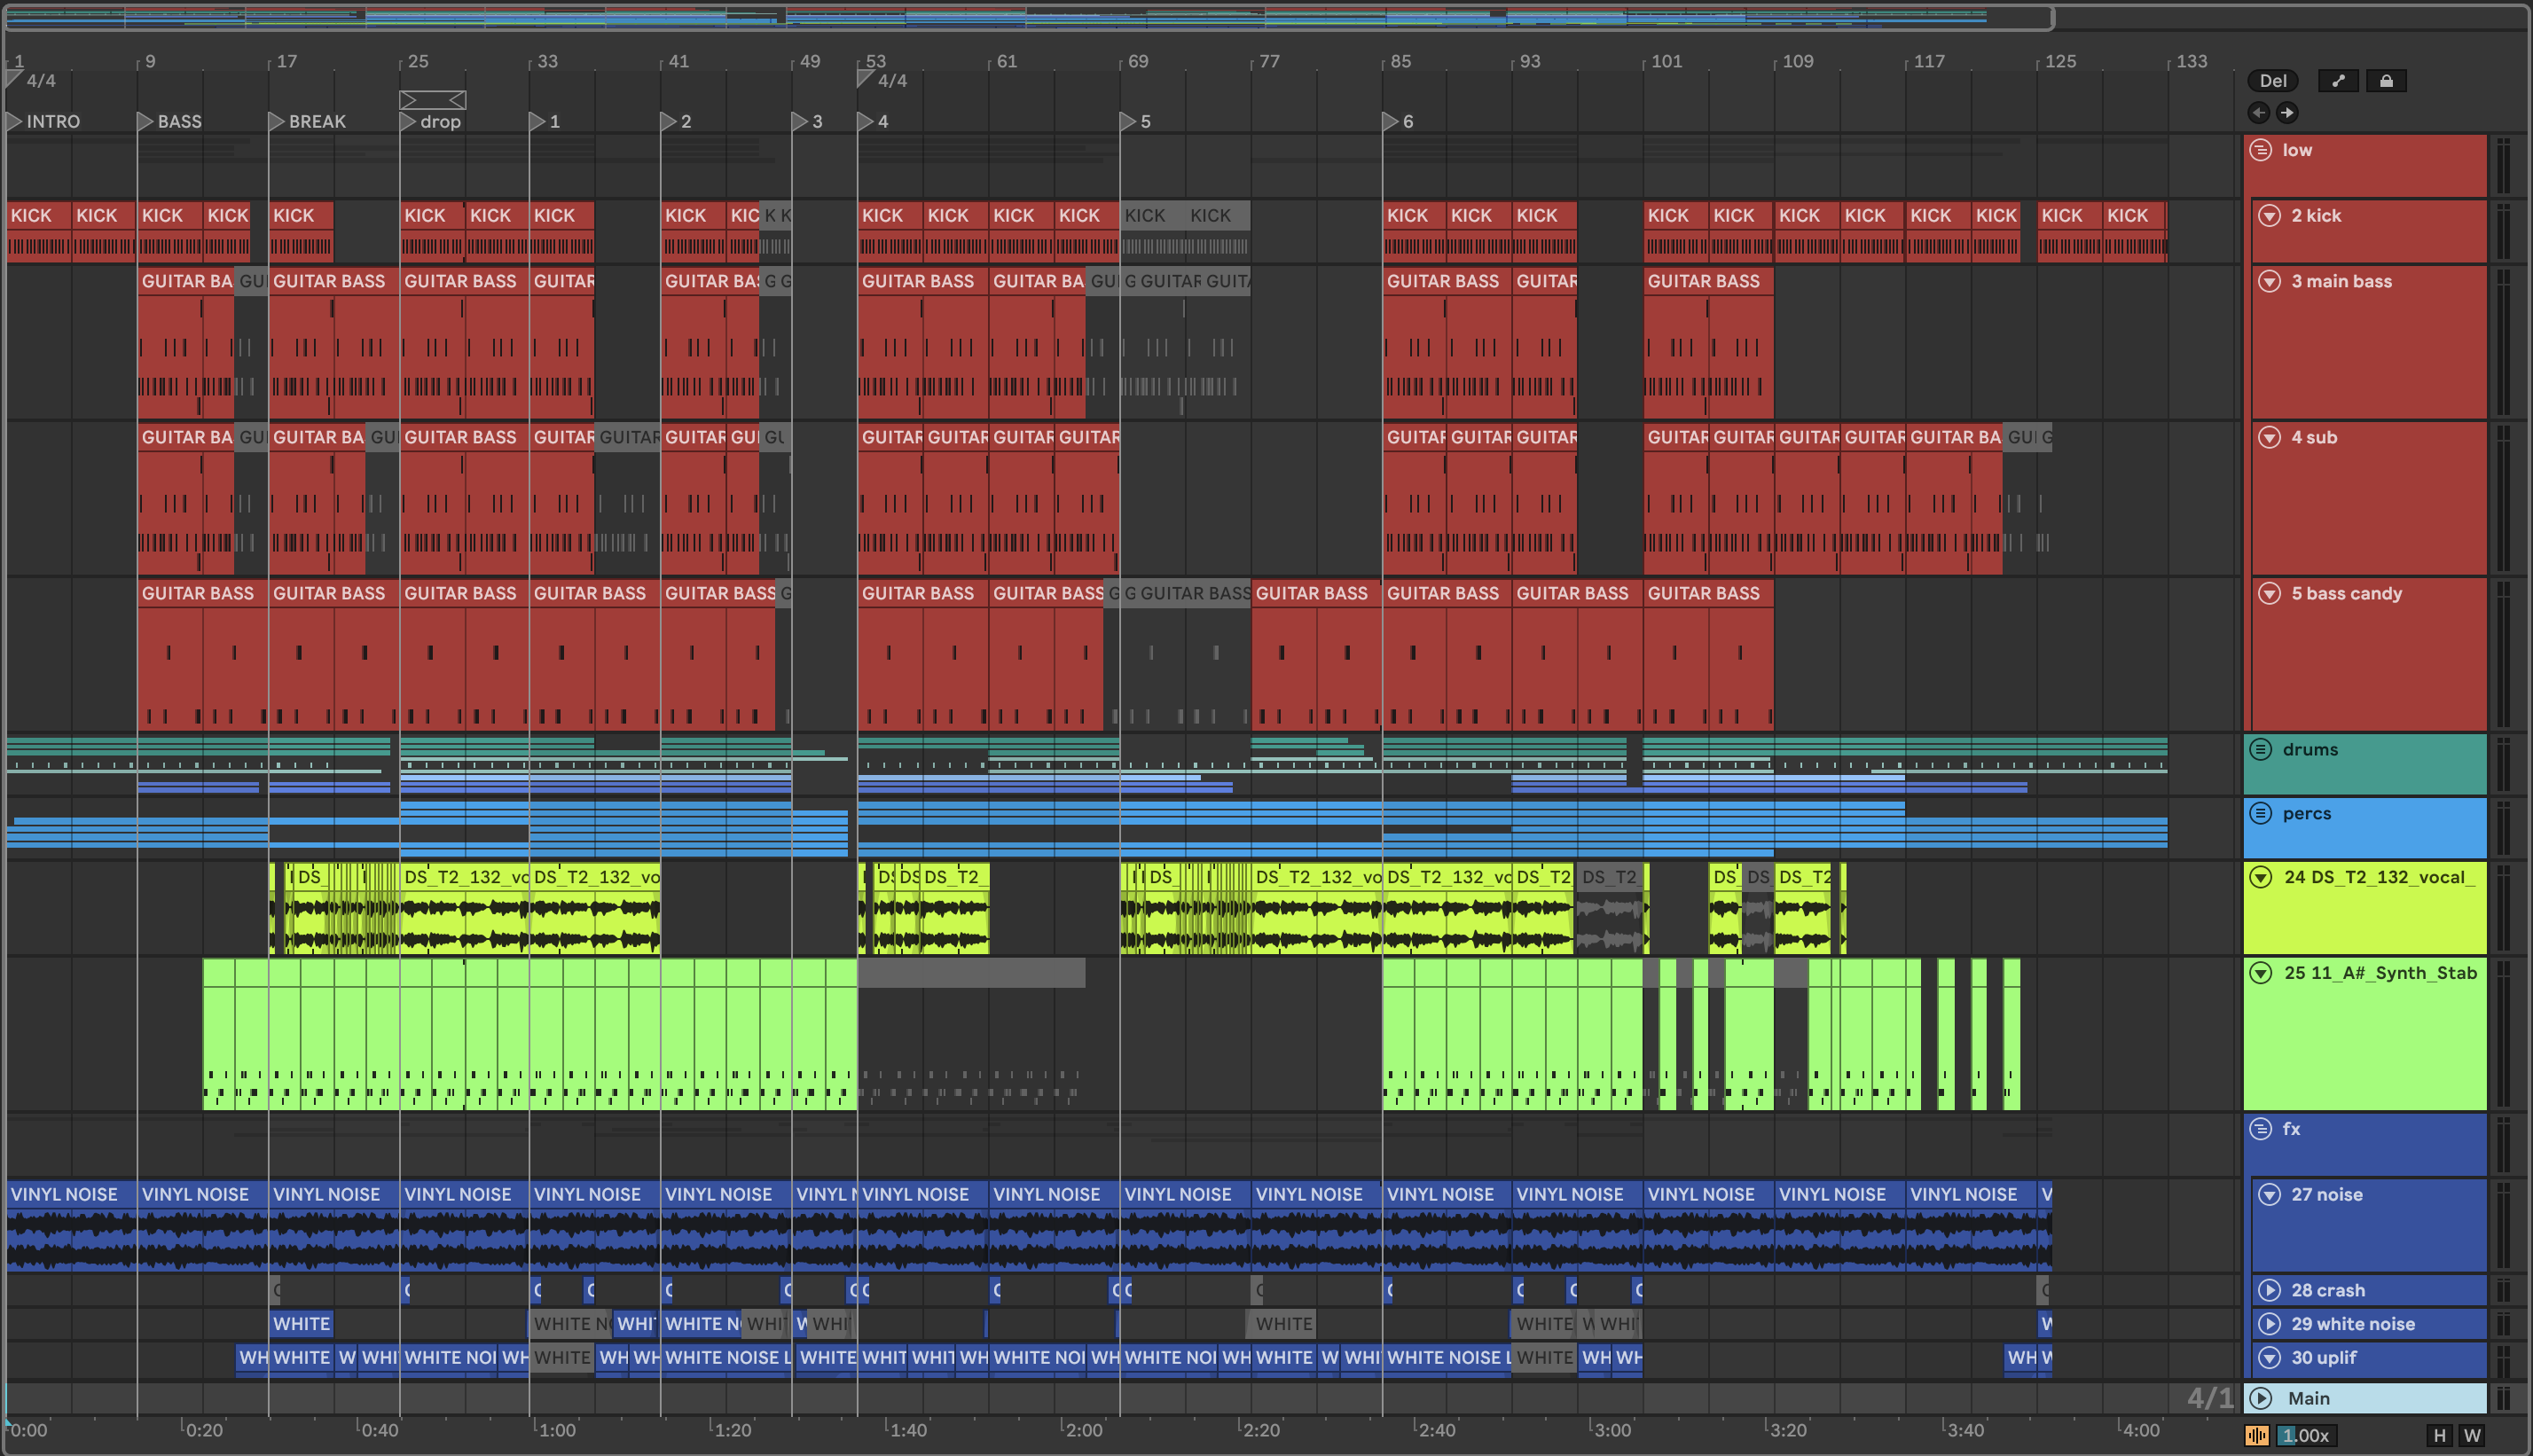Toggle the W width optimize button

(x=2472, y=1435)
